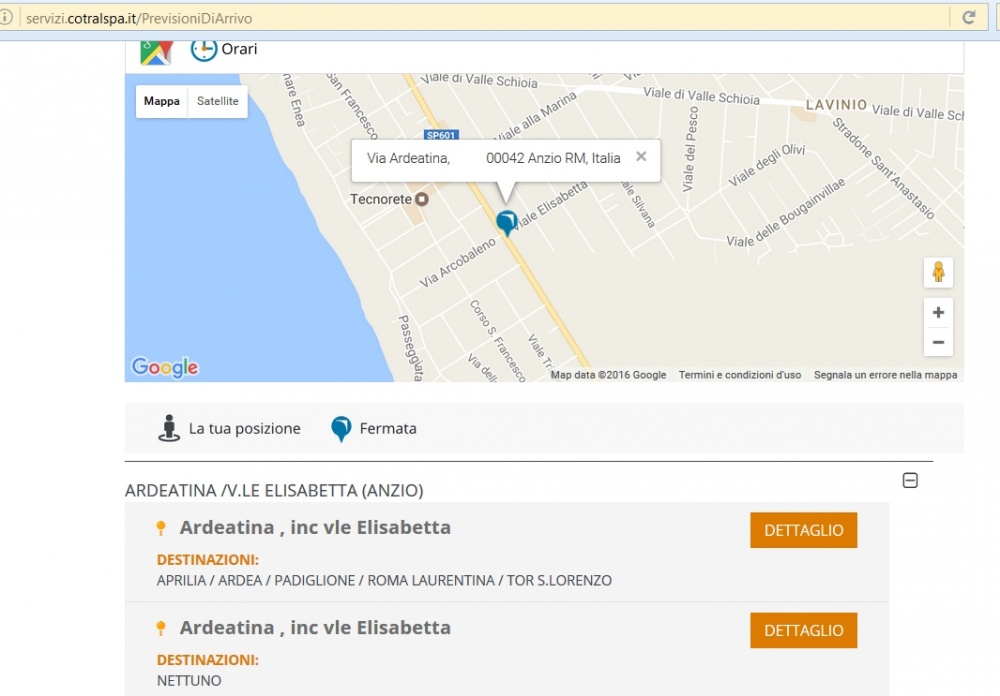Image resolution: width=1000 pixels, height=696 pixels.
Task: Click Map data ©2016 Google text
Action: pyautogui.click(x=608, y=375)
